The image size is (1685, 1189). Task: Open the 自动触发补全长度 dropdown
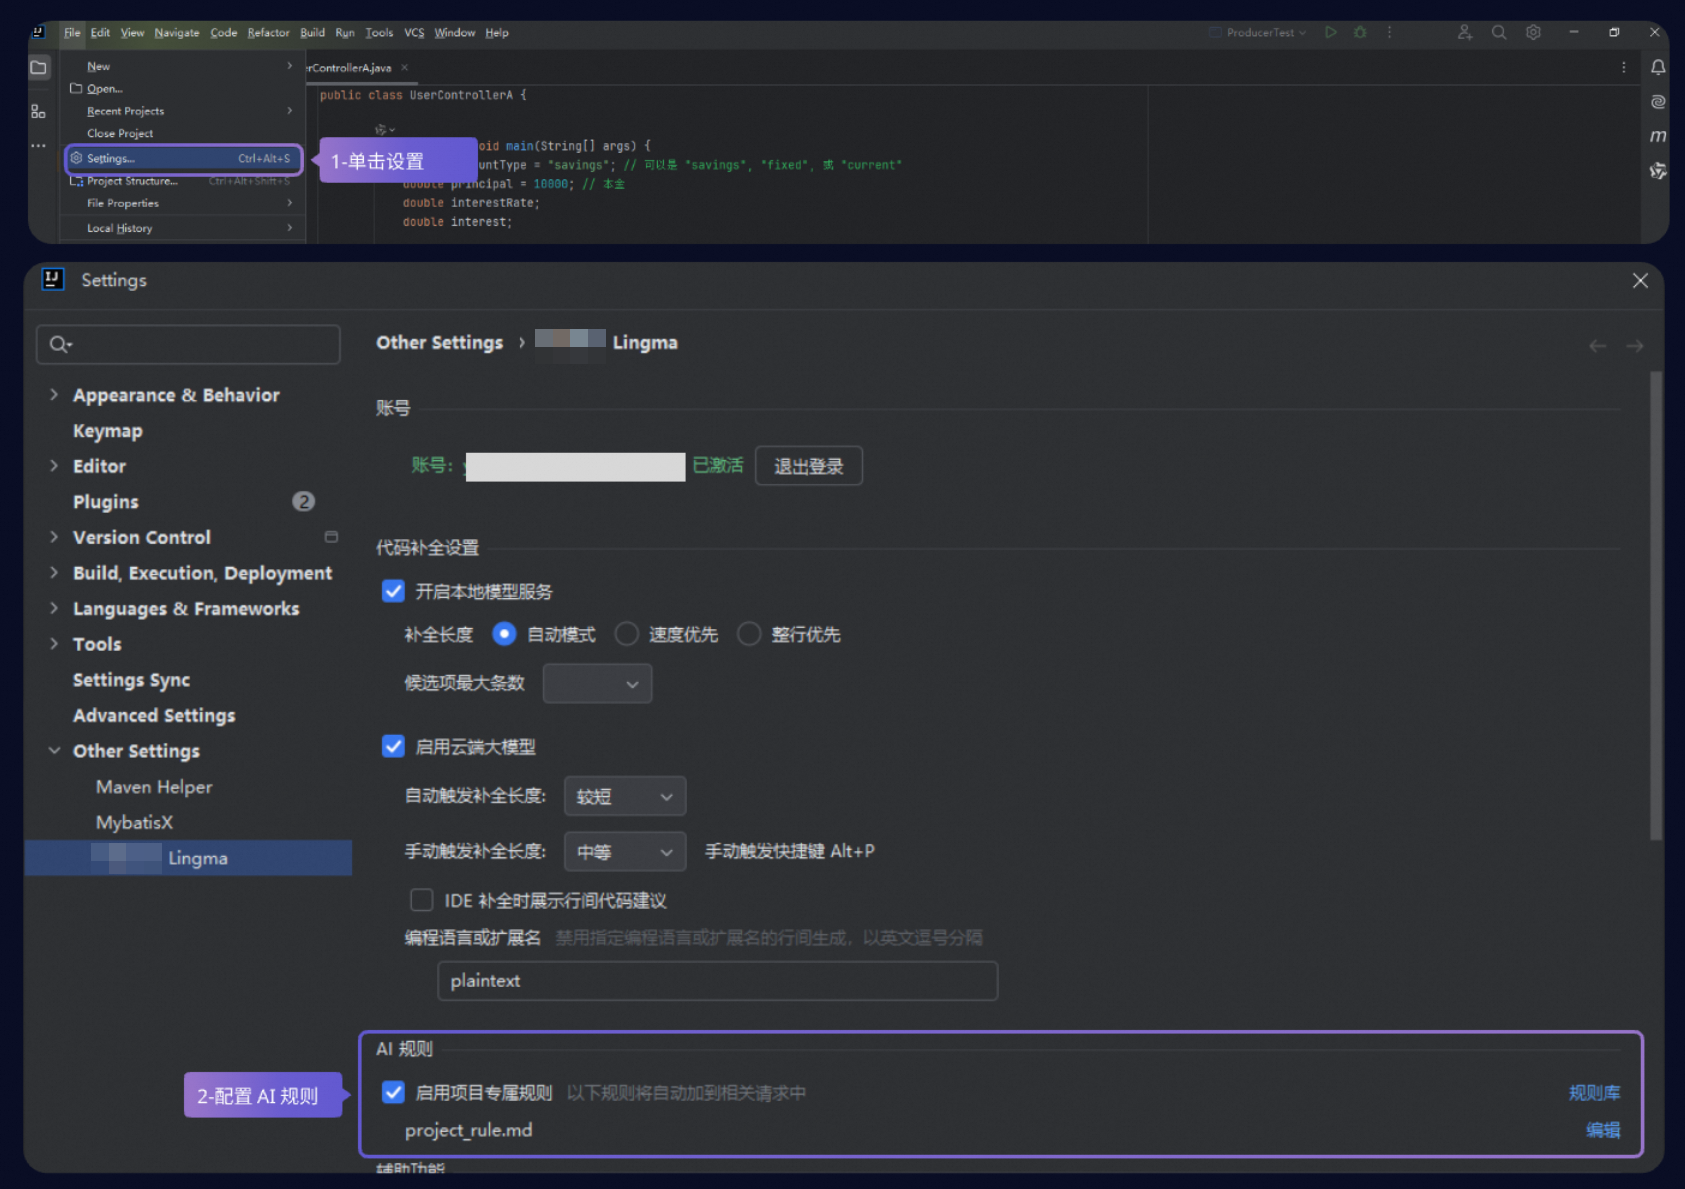click(625, 796)
